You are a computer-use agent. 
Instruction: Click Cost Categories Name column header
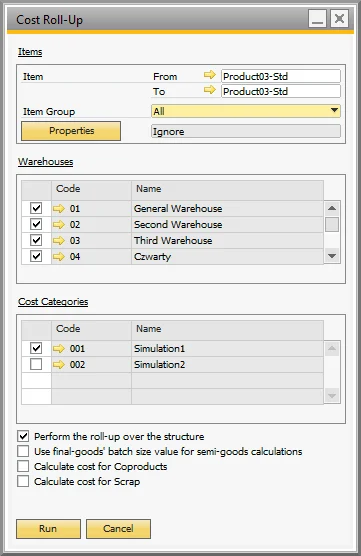click(x=227, y=329)
